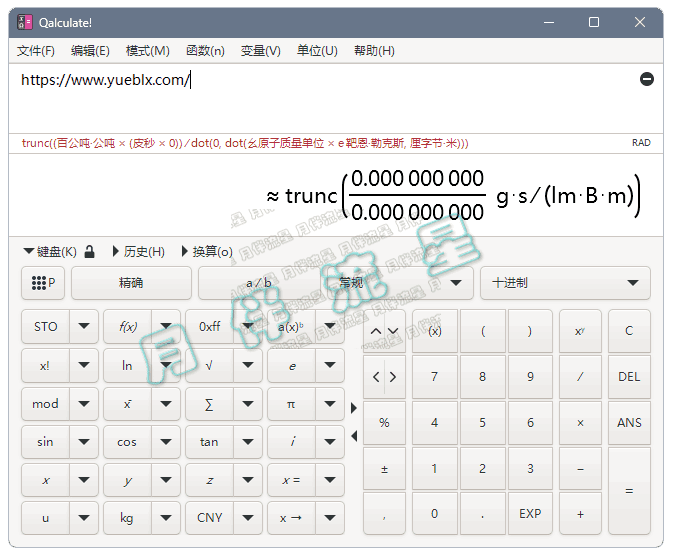The image size is (673, 557).
Task: Click the parsed expression status line
Action: [245, 143]
